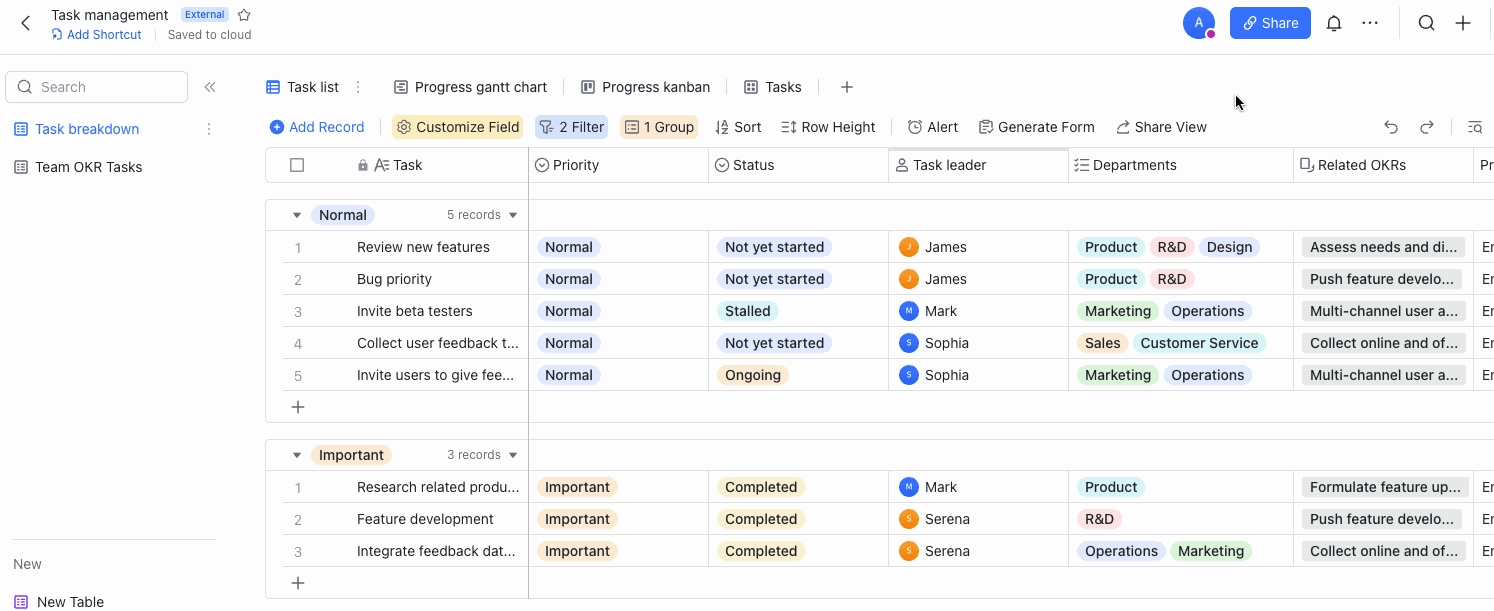1494x611 pixels.
Task: Click Add Record to create a task
Action: 317,127
